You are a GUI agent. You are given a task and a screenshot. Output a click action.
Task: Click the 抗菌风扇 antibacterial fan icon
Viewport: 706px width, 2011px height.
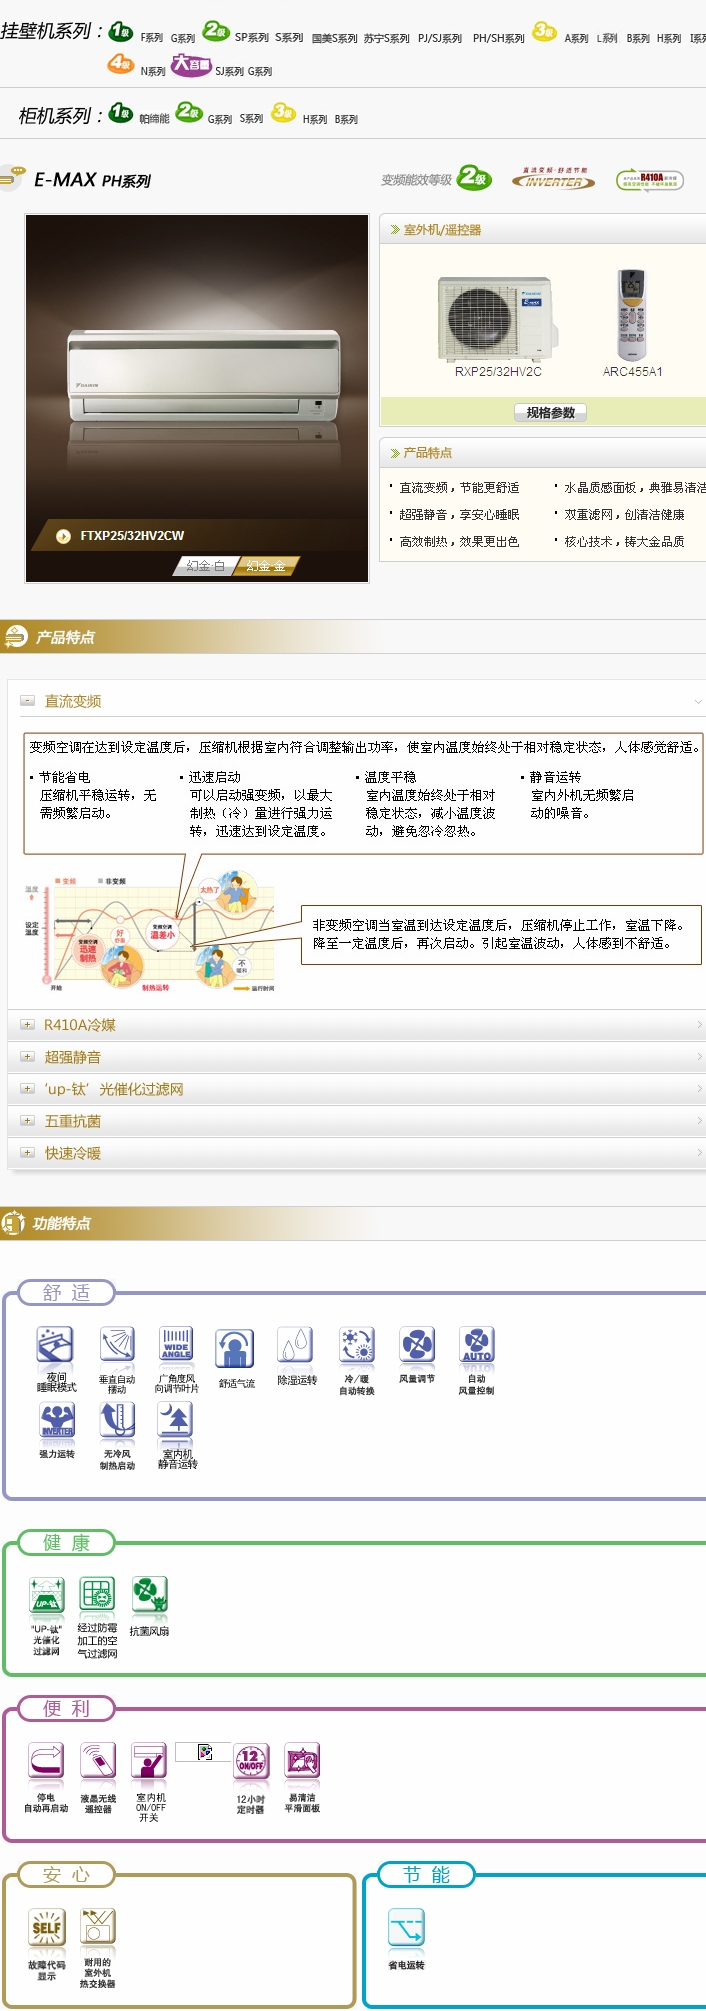pyautogui.click(x=149, y=1595)
